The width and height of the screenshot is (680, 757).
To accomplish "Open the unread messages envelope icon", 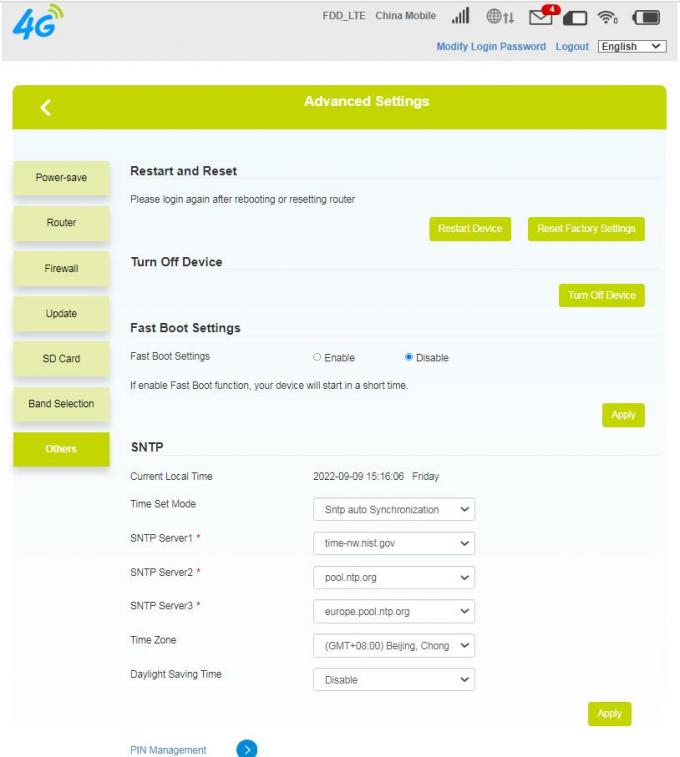I will click(542, 16).
